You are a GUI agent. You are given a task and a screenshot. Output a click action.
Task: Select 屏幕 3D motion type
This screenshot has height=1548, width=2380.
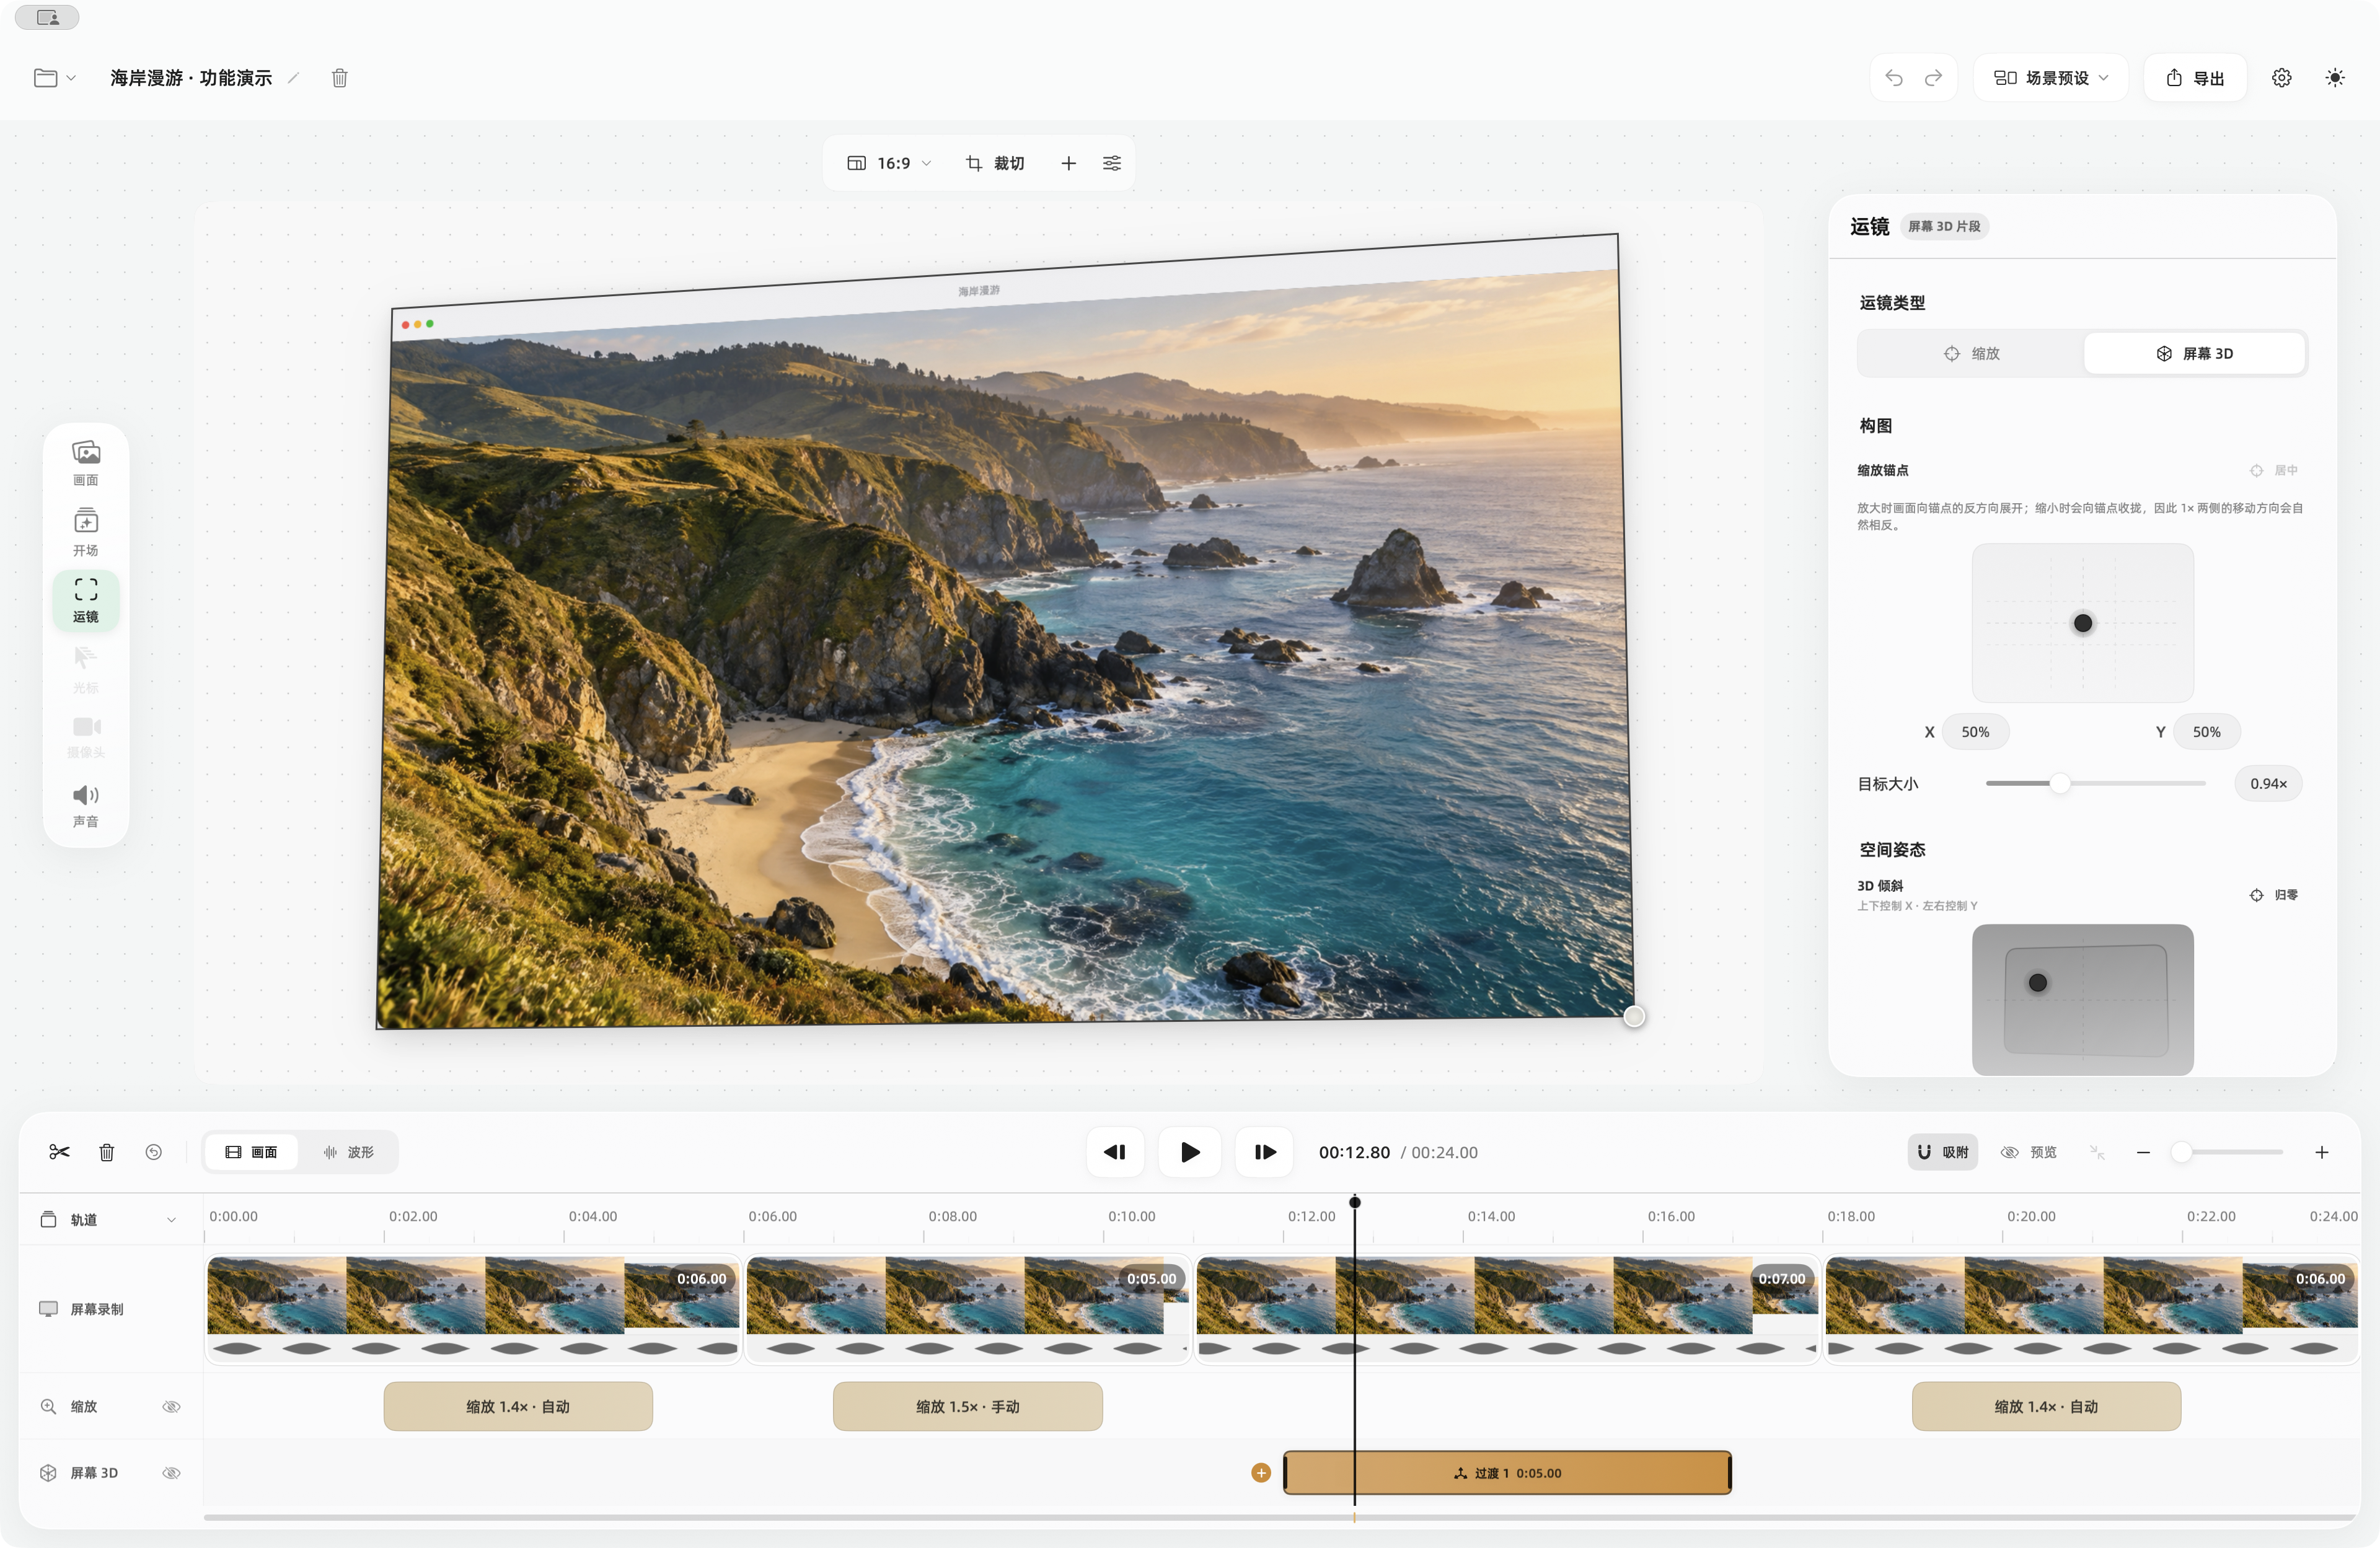click(2194, 353)
